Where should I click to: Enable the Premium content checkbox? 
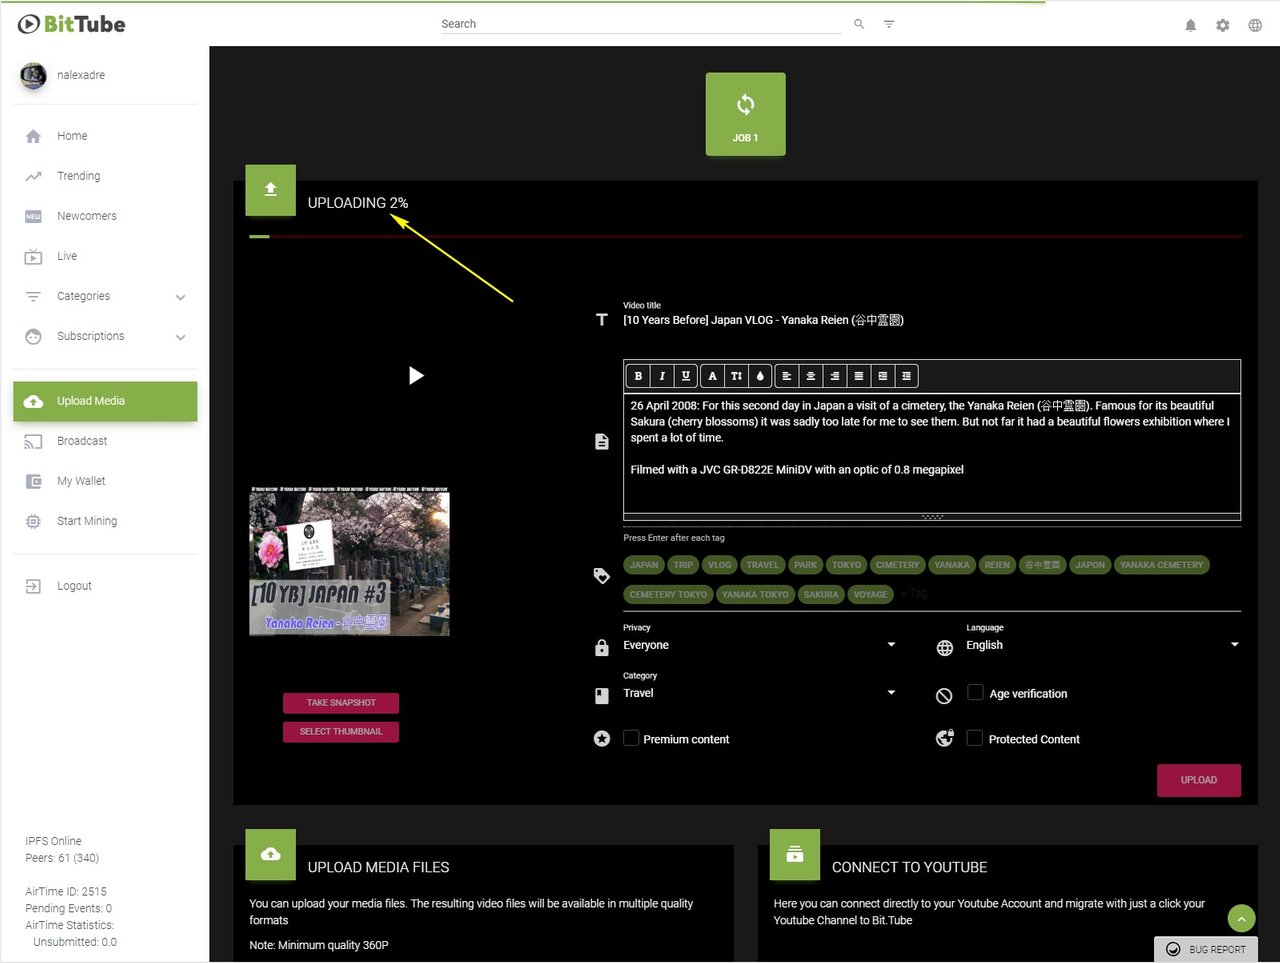pyautogui.click(x=631, y=738)
